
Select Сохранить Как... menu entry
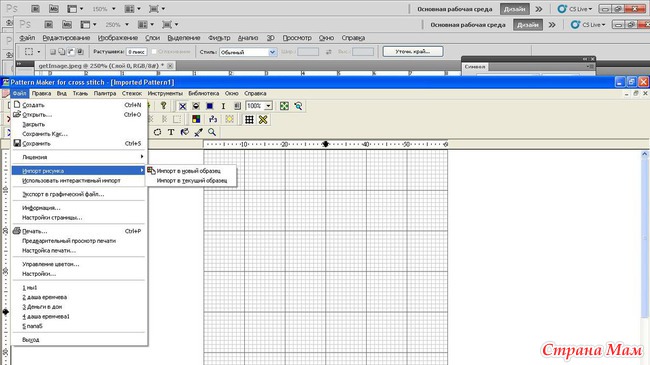45,134
